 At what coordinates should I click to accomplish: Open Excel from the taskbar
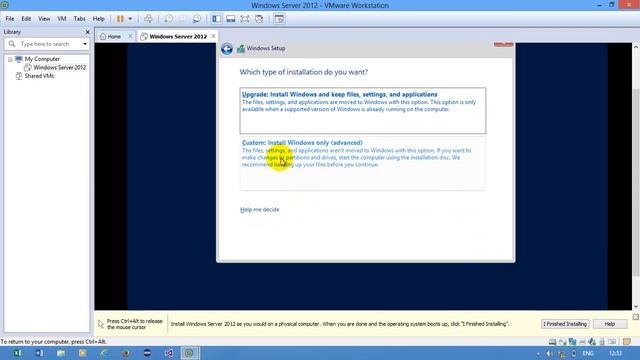point(17,353)
